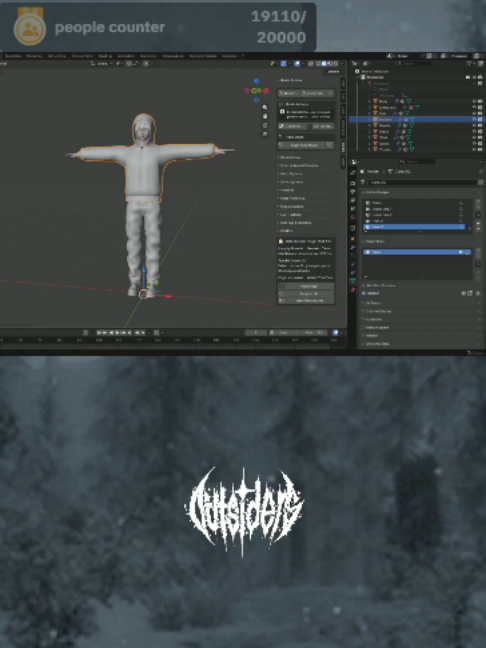The width and height of the screenshot is (486, 648).
Task: Click the red X axis on navigation gizmo
Action: coord(266,91)
